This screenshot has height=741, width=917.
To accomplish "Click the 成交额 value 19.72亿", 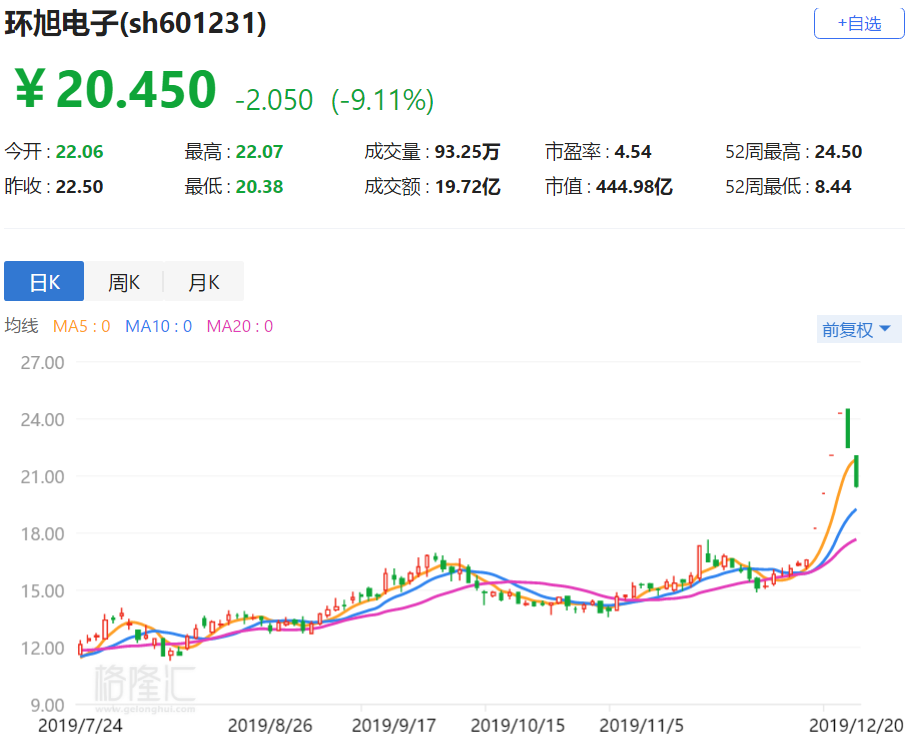I will click(467, 187).
